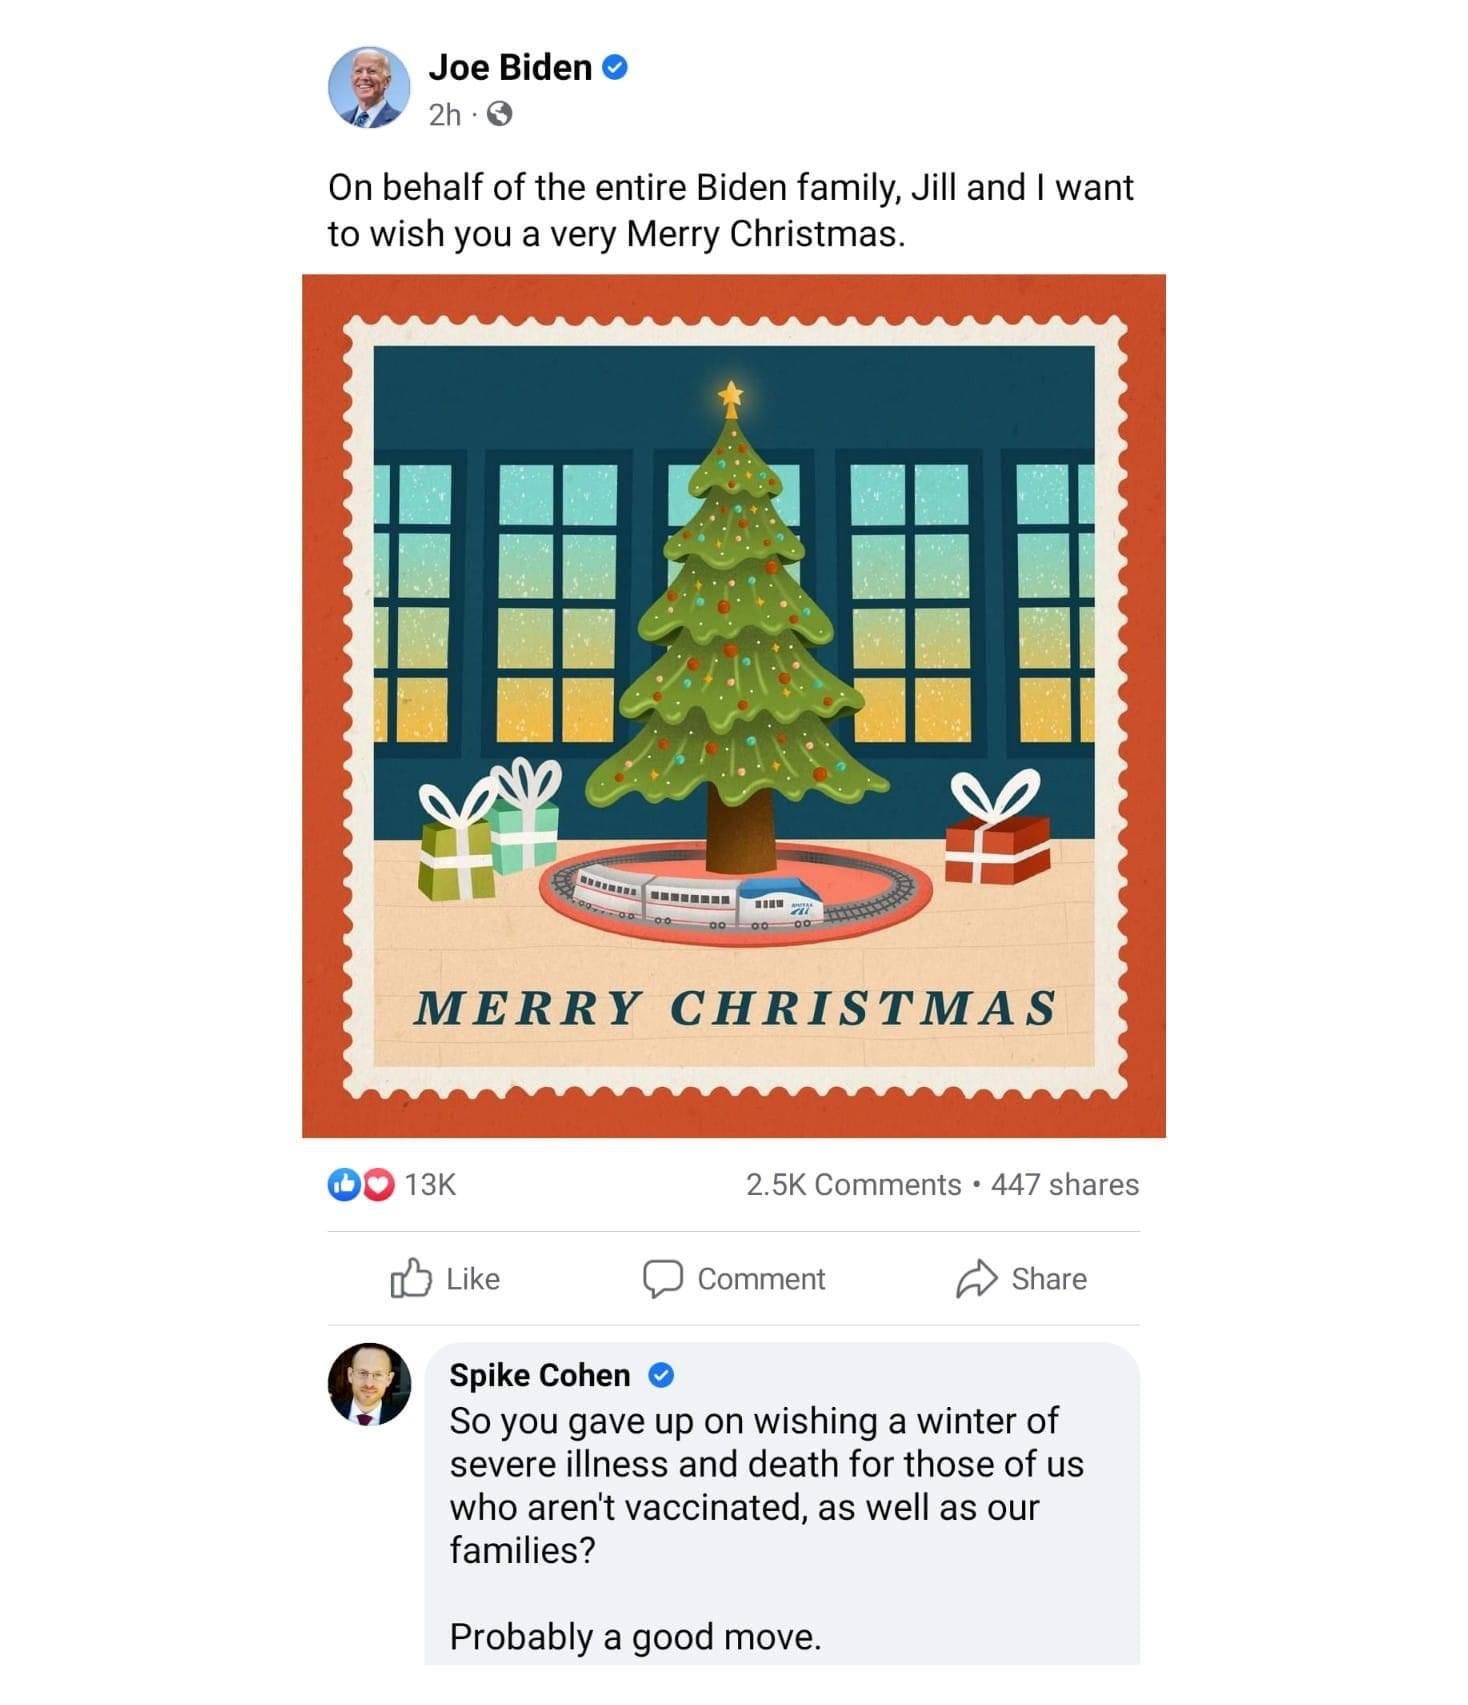Open the Joe Biden profile name link
Screen dimensions: 1468x1705
510,68
